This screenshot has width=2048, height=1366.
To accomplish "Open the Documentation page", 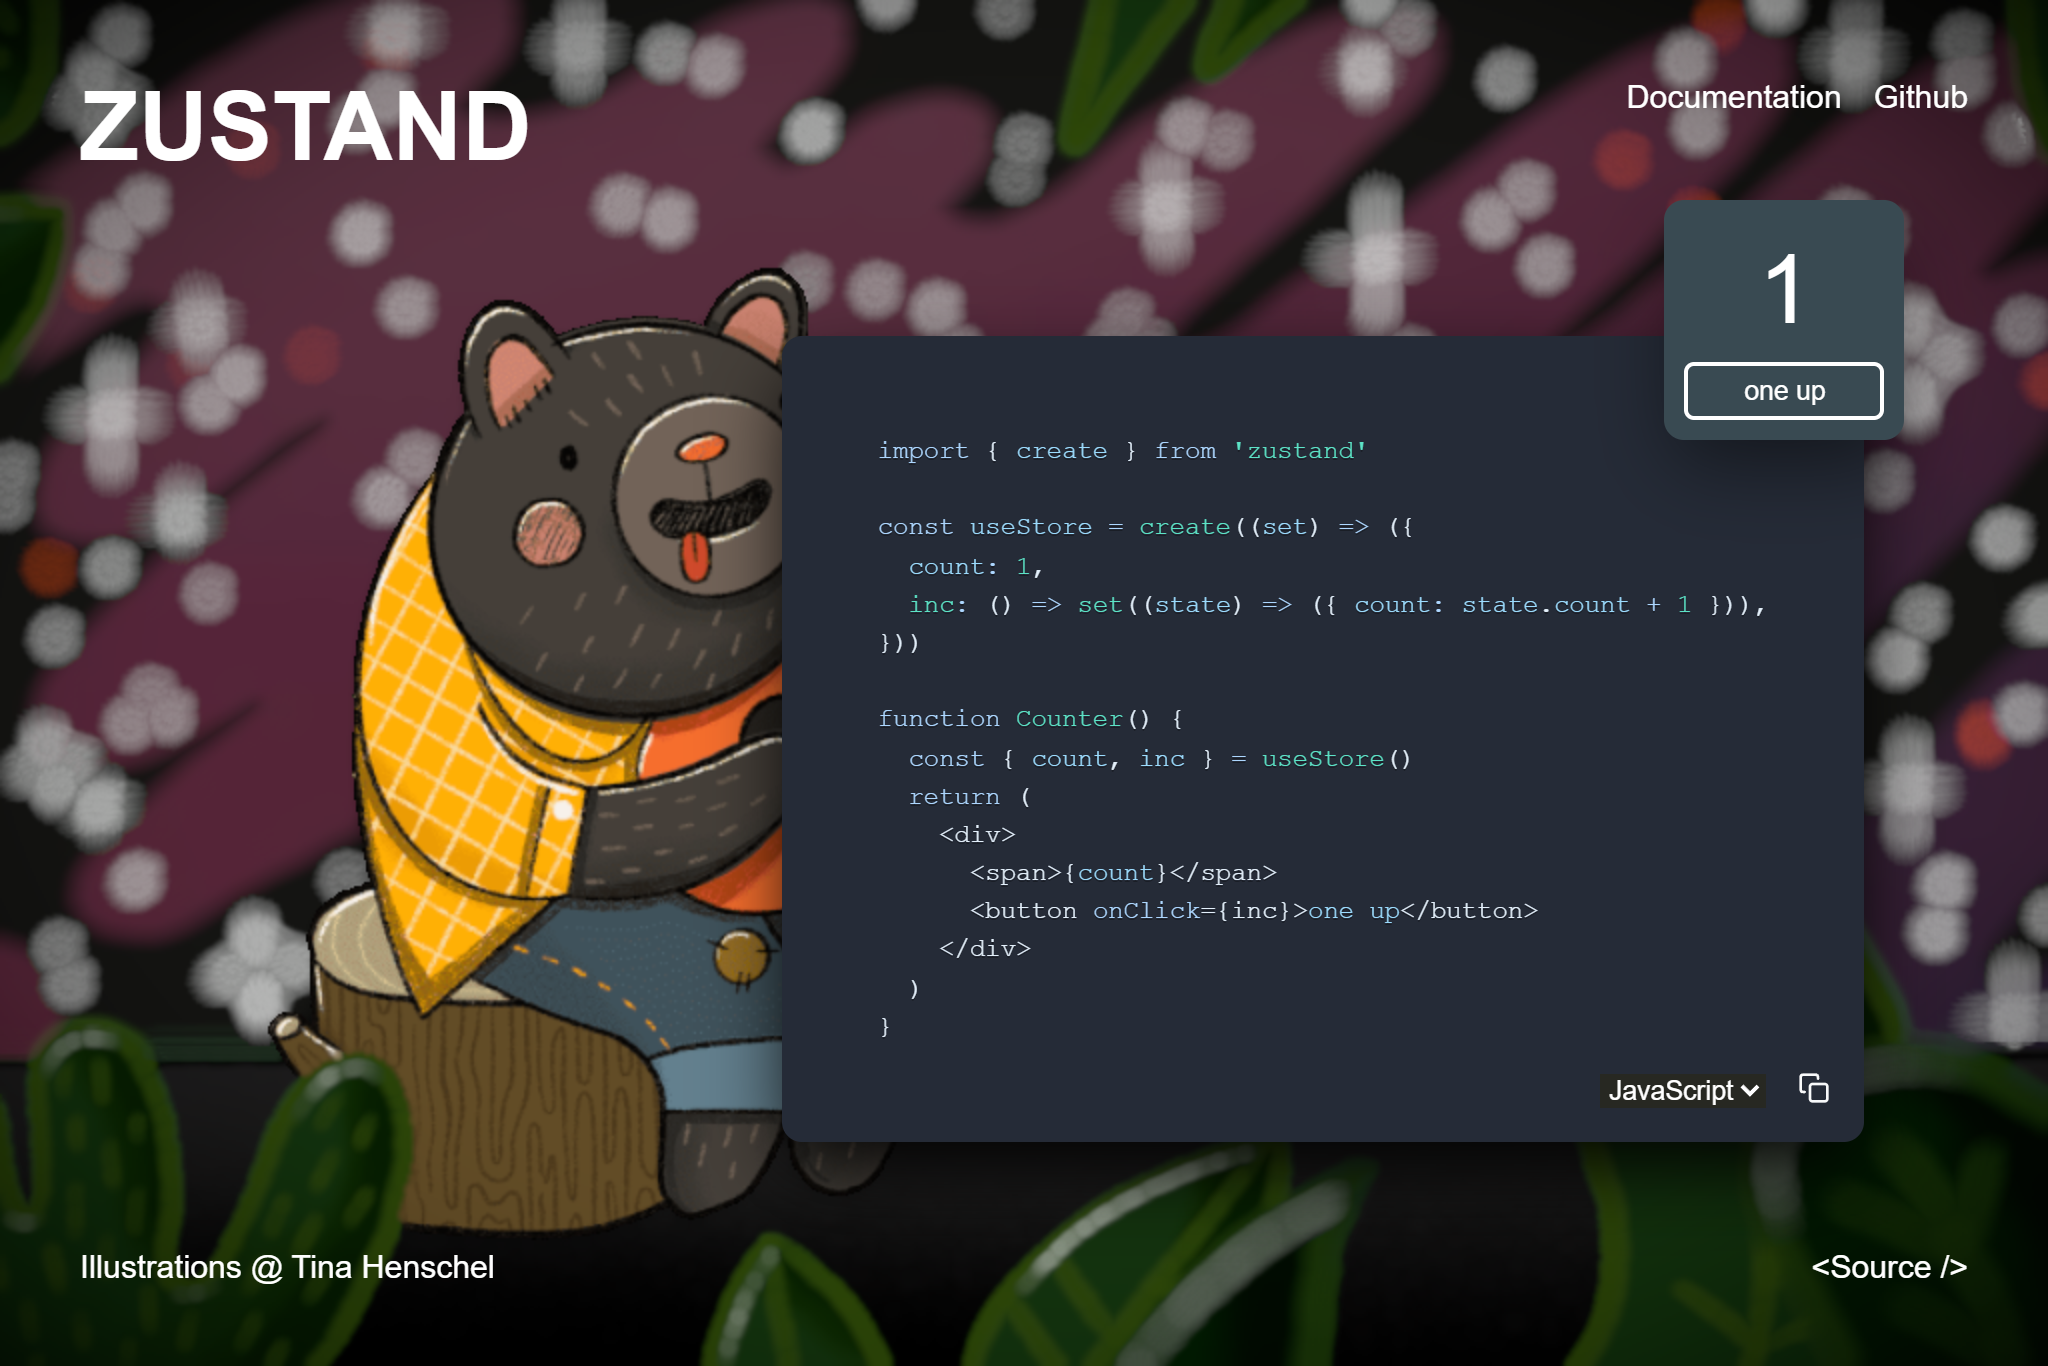I will (1733, 97).
